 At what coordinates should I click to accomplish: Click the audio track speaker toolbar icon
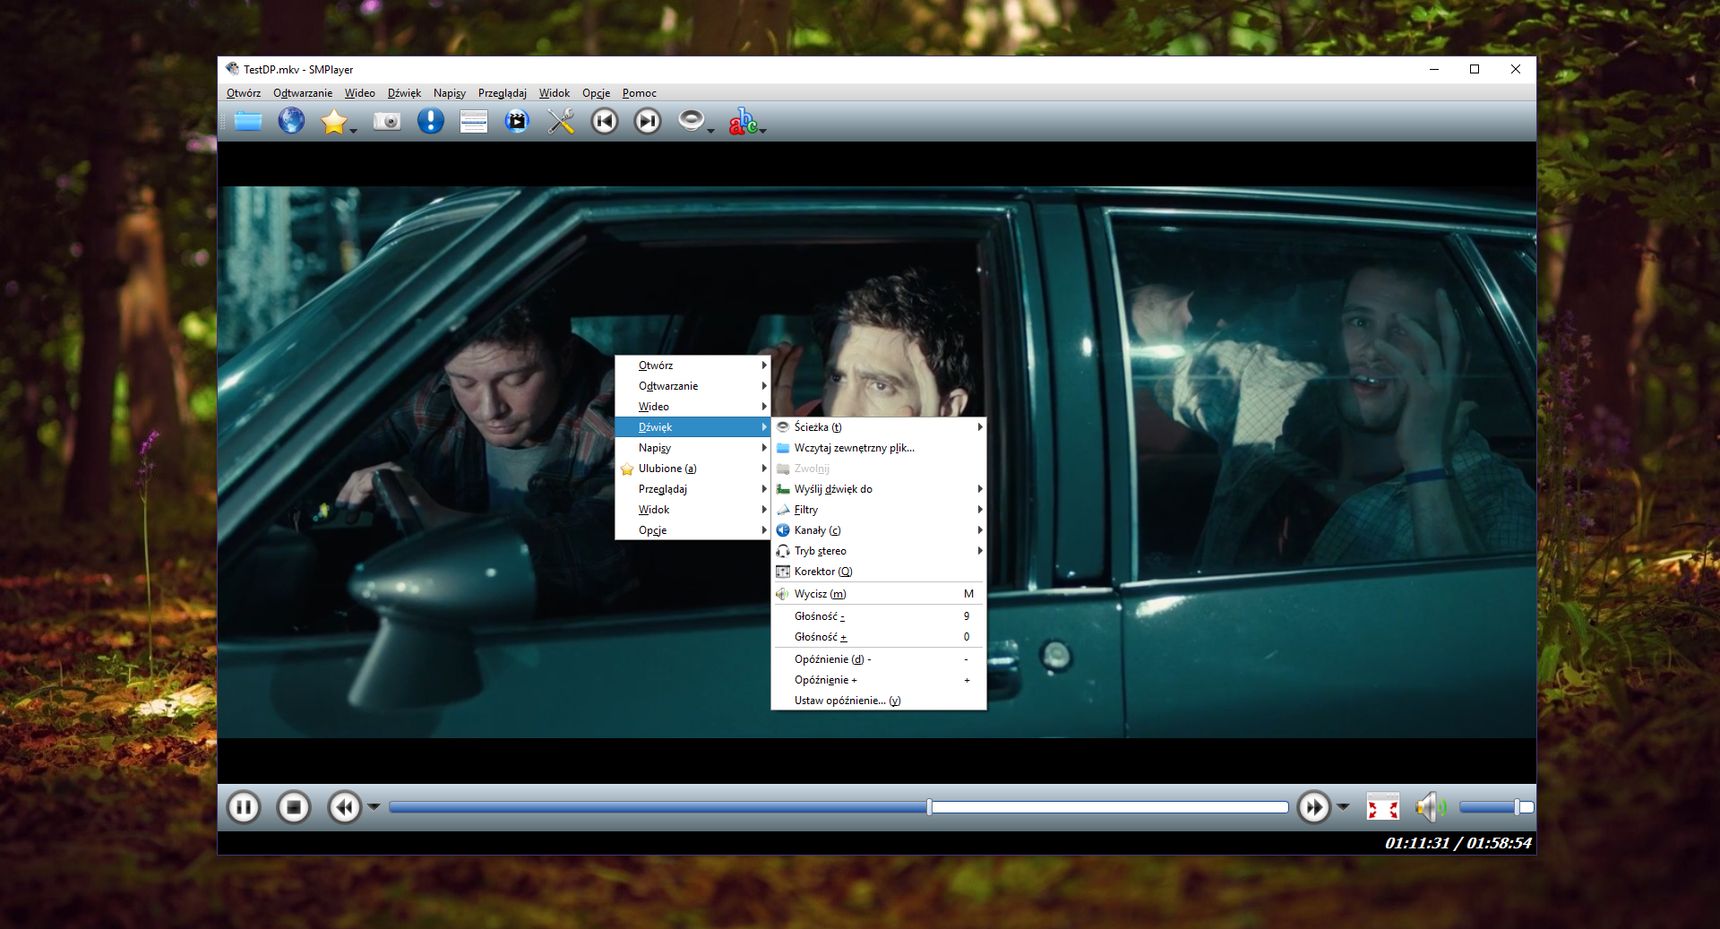[x=690, y=121]
